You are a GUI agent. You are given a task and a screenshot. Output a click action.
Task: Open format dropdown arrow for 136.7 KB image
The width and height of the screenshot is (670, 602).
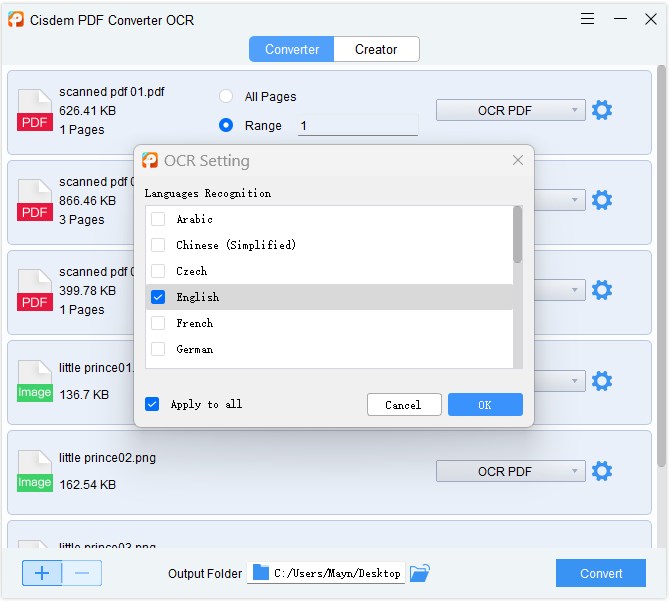tap(574, 381)
